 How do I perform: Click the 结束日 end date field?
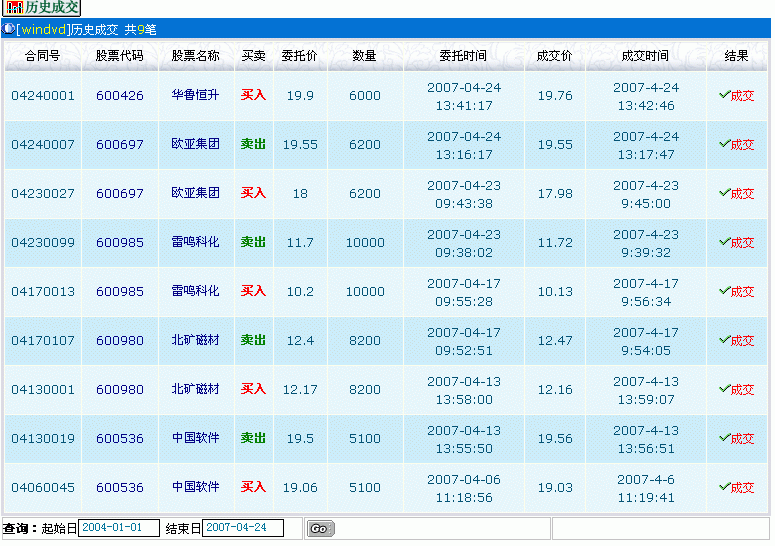click(x=243, y=528)
